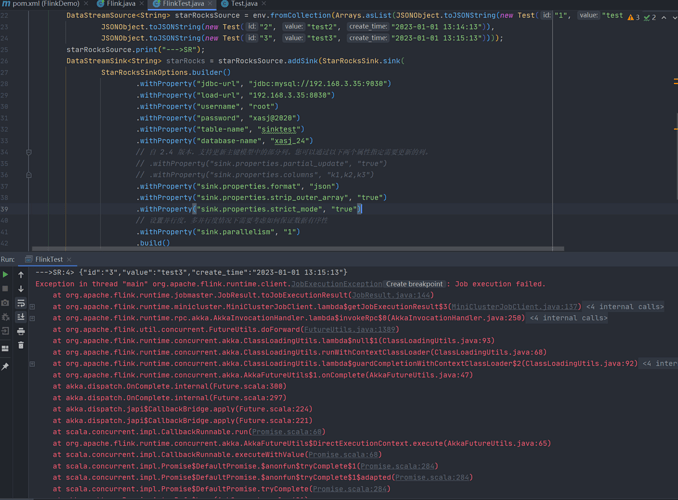
Task: Close the Test.java editor tab
Action: pos(264,4)
